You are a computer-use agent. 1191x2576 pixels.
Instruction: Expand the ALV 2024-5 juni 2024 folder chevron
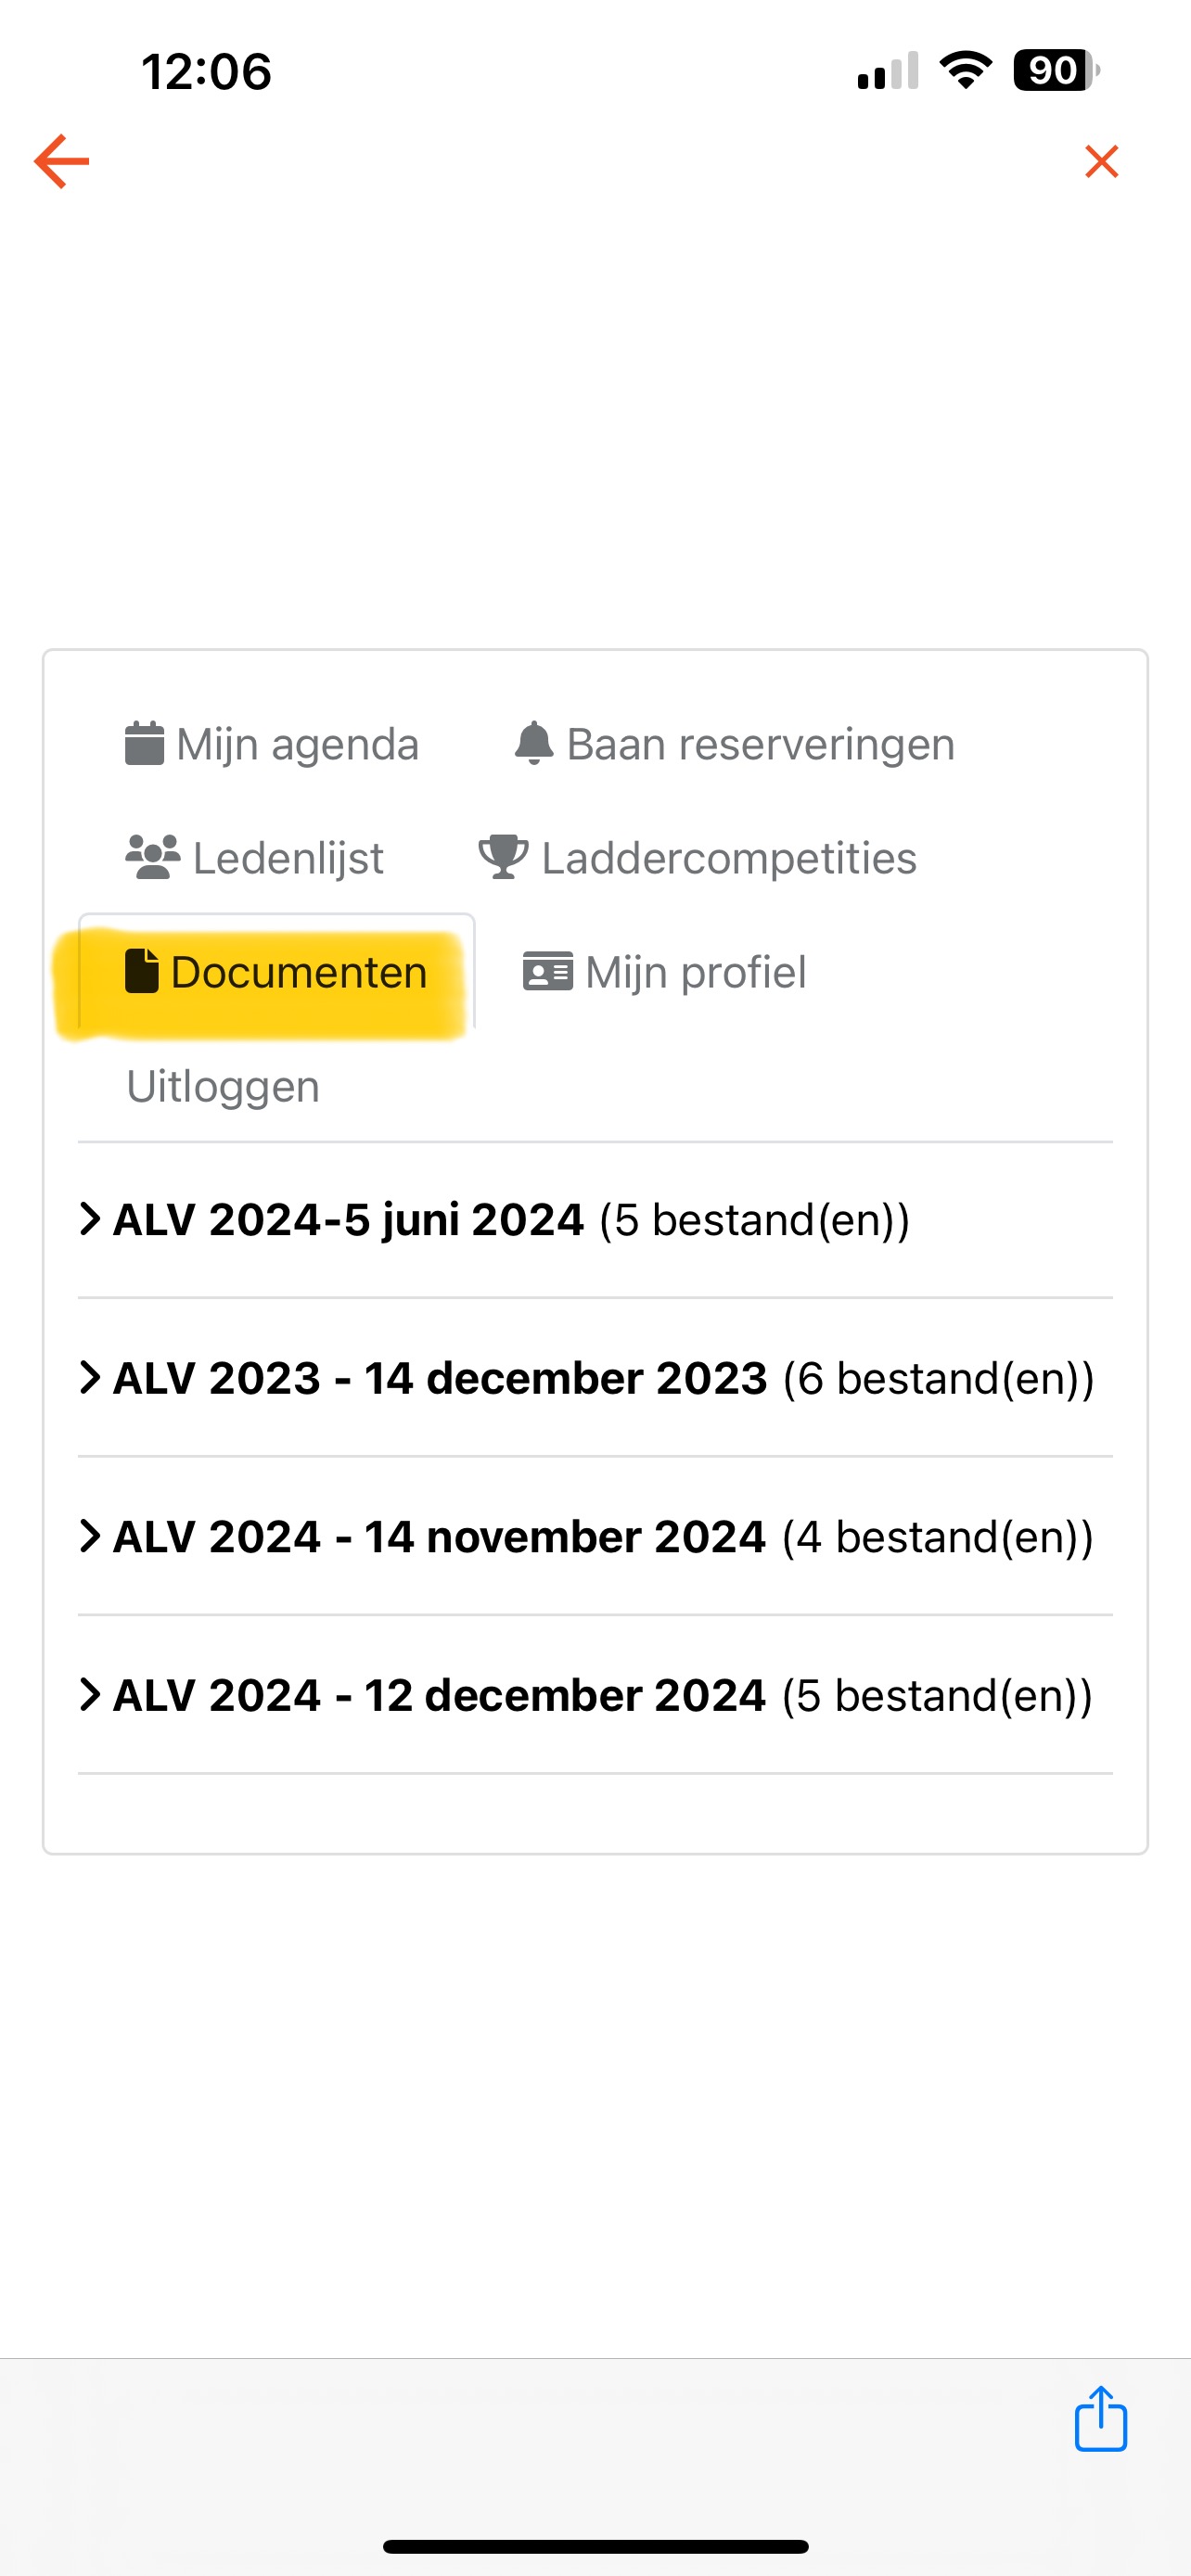[x=90, y=1219]
